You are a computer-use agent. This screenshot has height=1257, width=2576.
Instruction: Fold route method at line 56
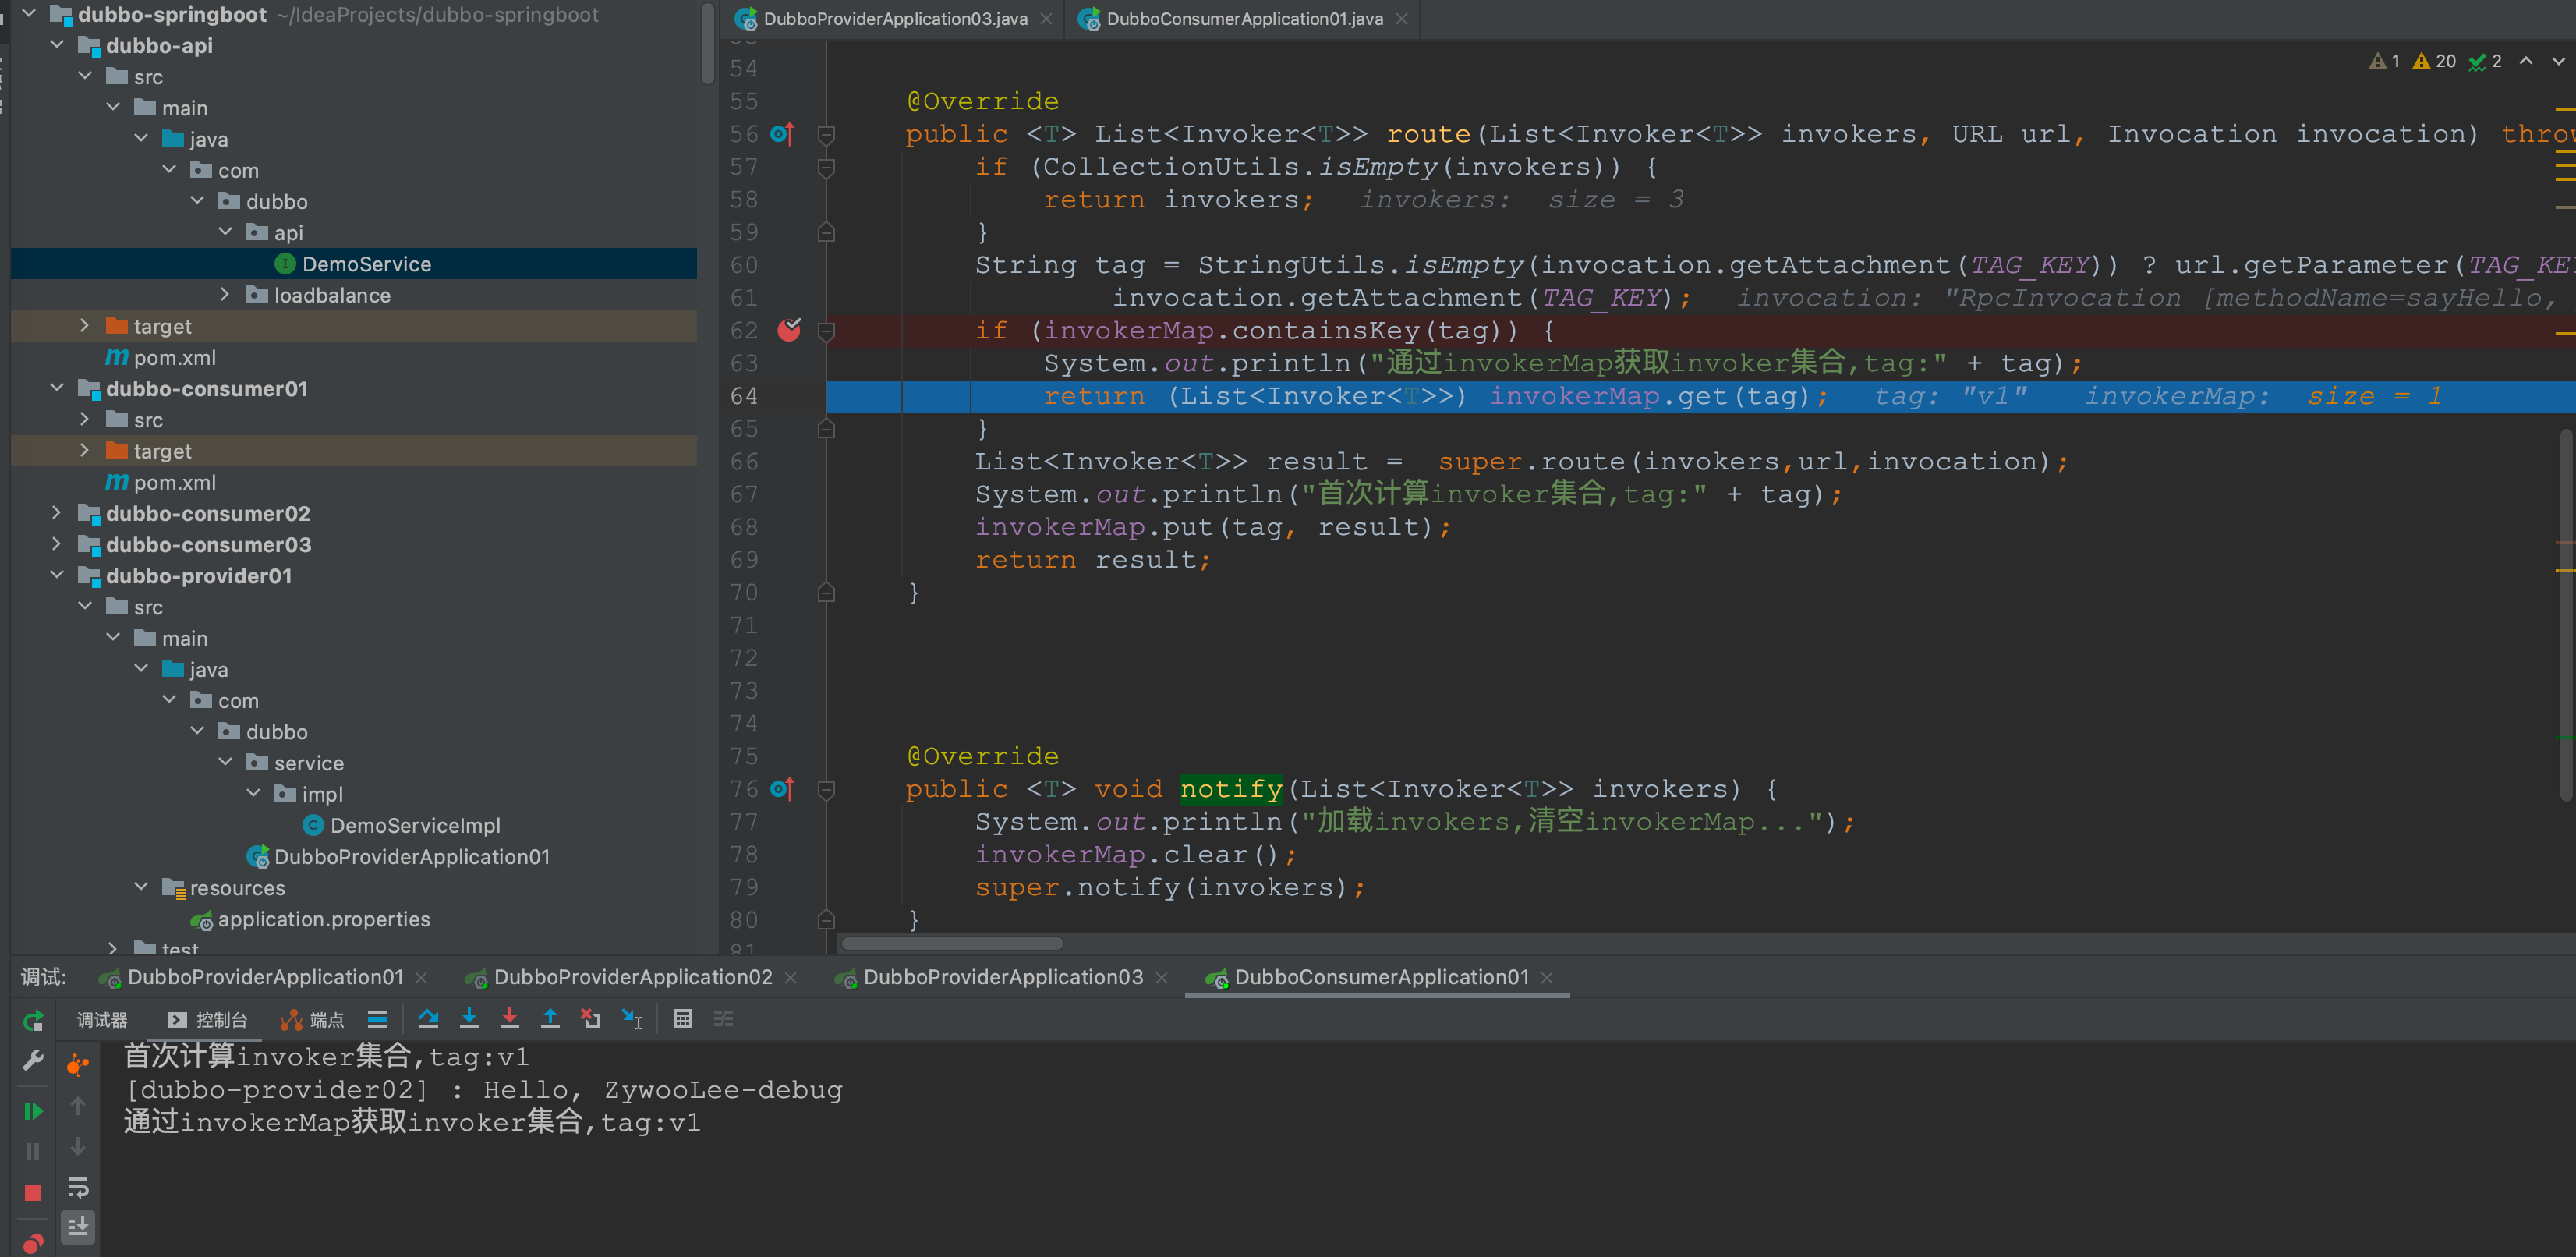tap(826, 134)
